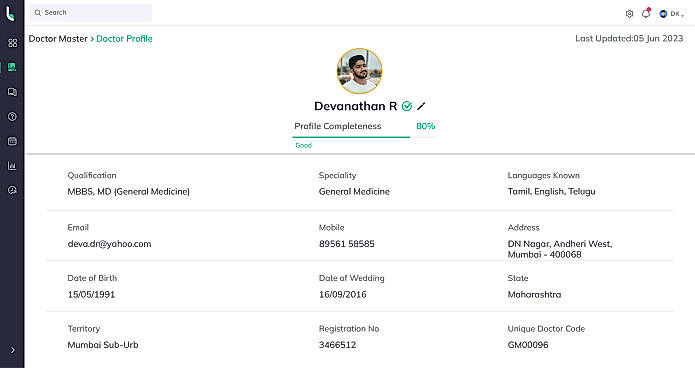Click doctor code 'GM00096'

tap(528, 345)
